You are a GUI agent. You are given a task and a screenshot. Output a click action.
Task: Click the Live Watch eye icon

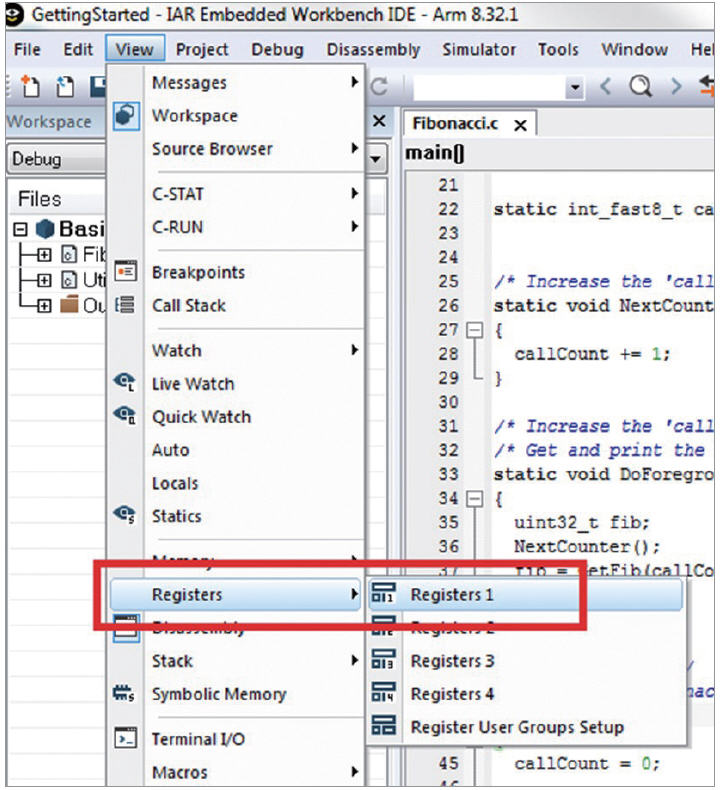coord(126,384)
